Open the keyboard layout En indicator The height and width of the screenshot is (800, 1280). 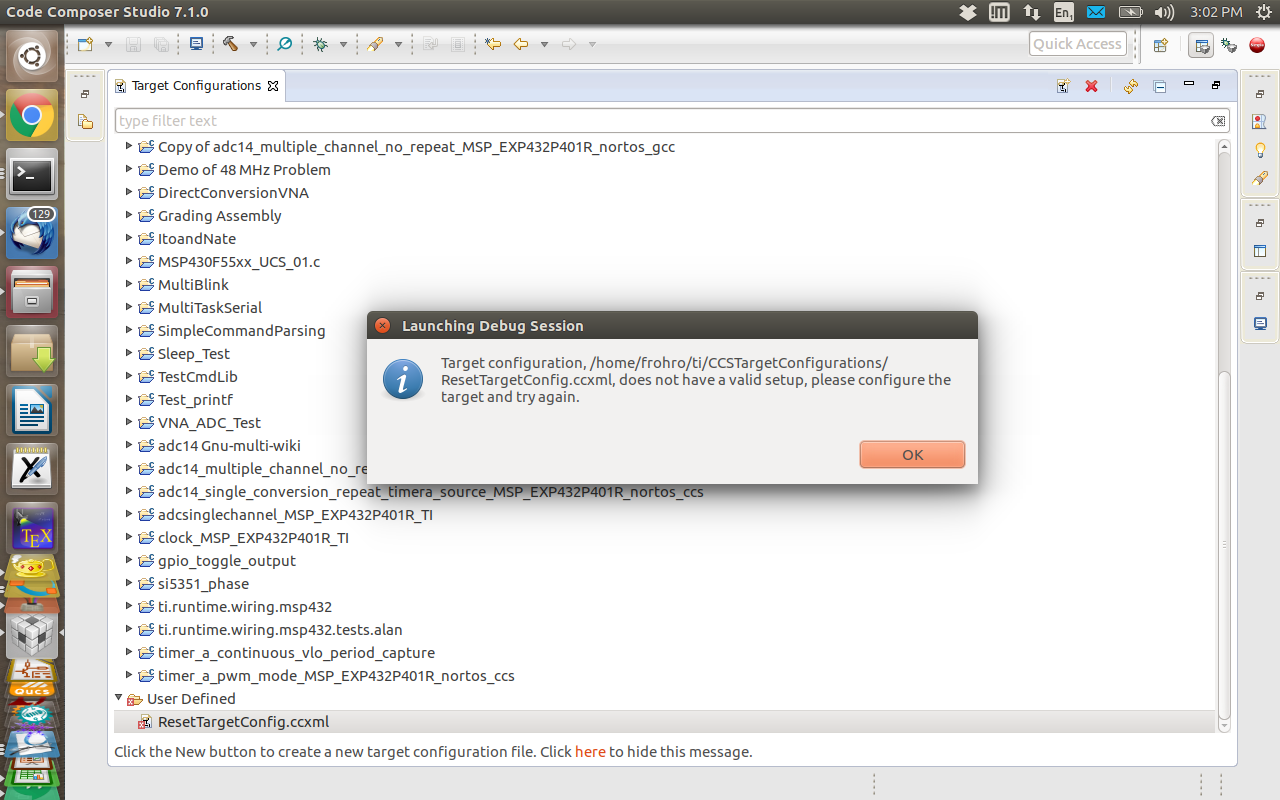tap(1064, 12)
